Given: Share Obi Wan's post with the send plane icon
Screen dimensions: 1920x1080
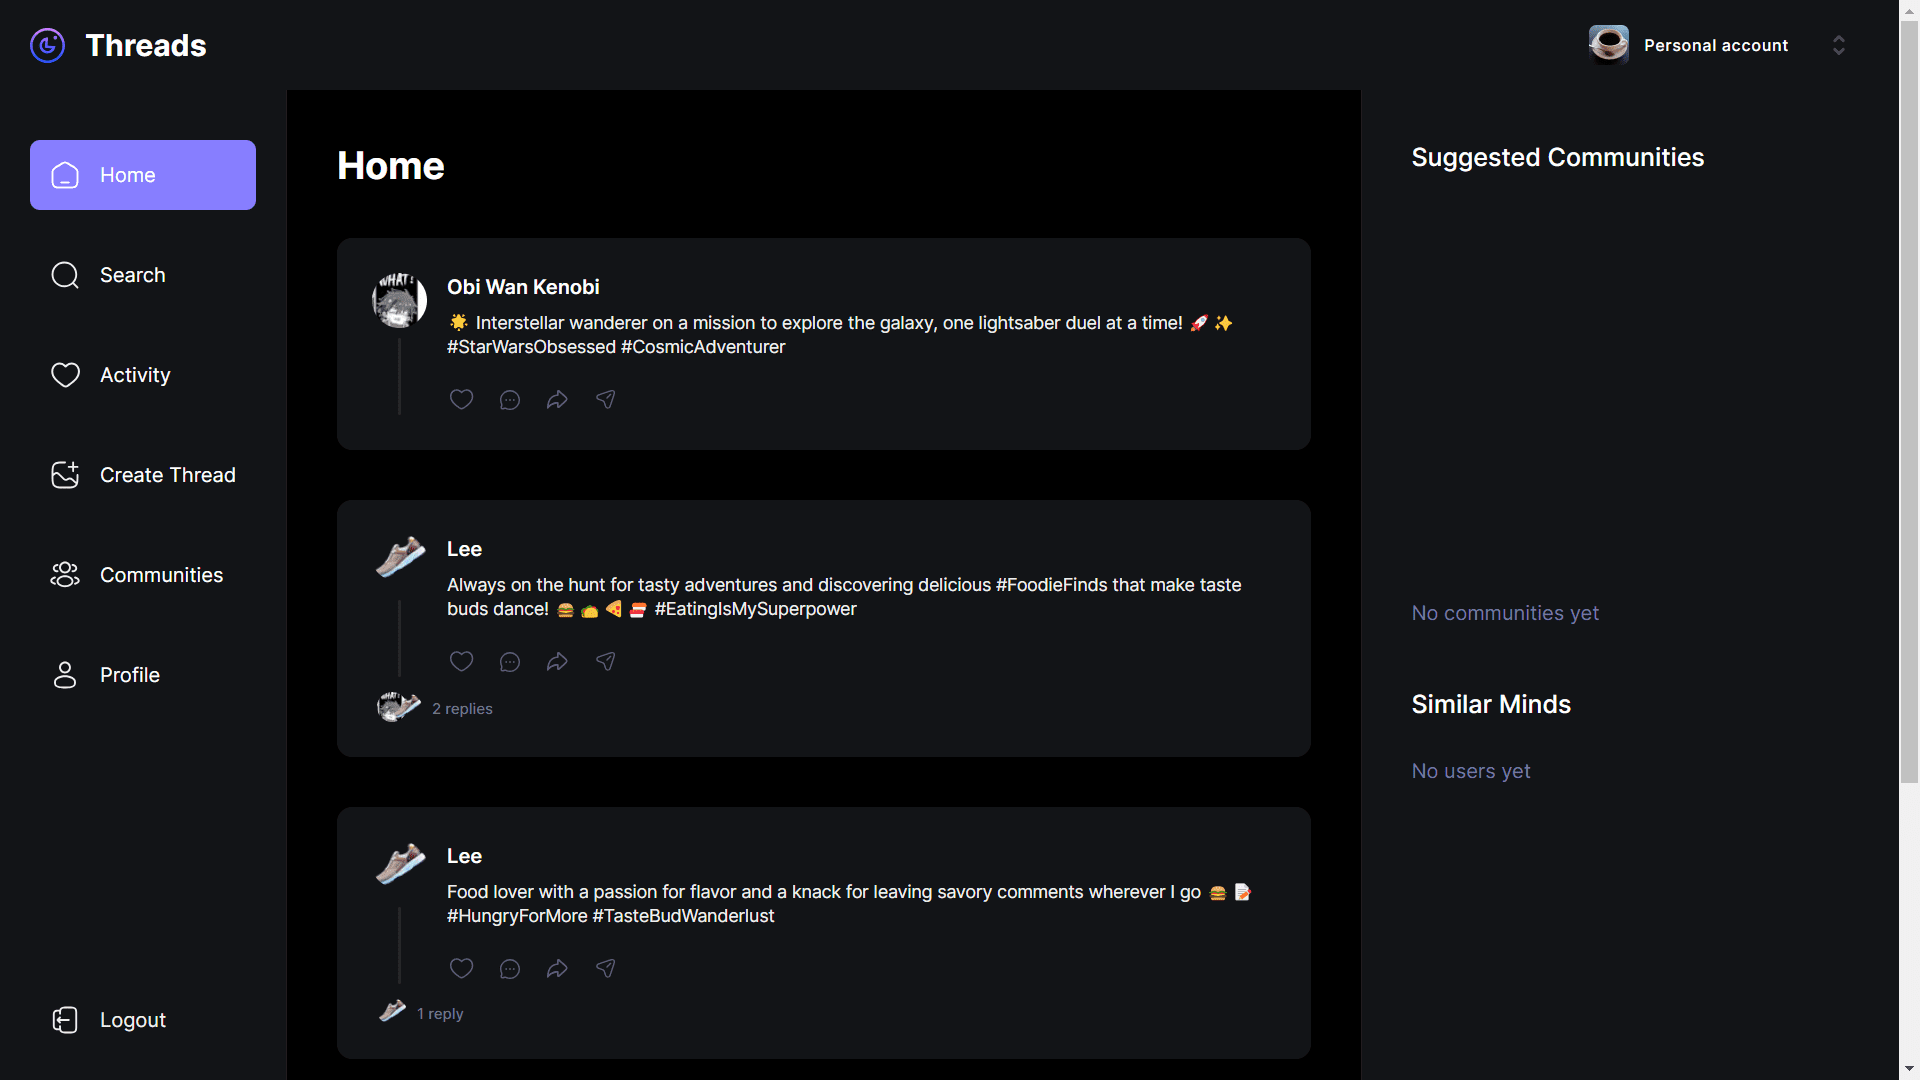Looking at the screenshot, I should pos(605,399).
